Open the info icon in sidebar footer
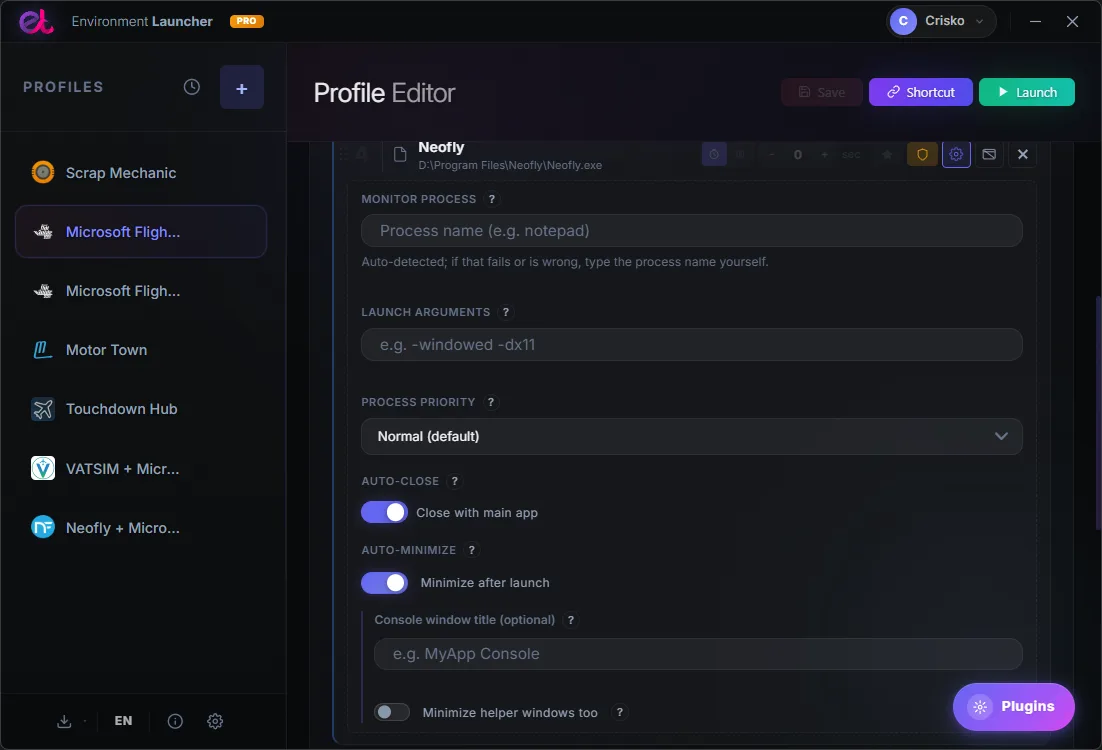This screenshot has width=1102, height=750. (175, 721)
